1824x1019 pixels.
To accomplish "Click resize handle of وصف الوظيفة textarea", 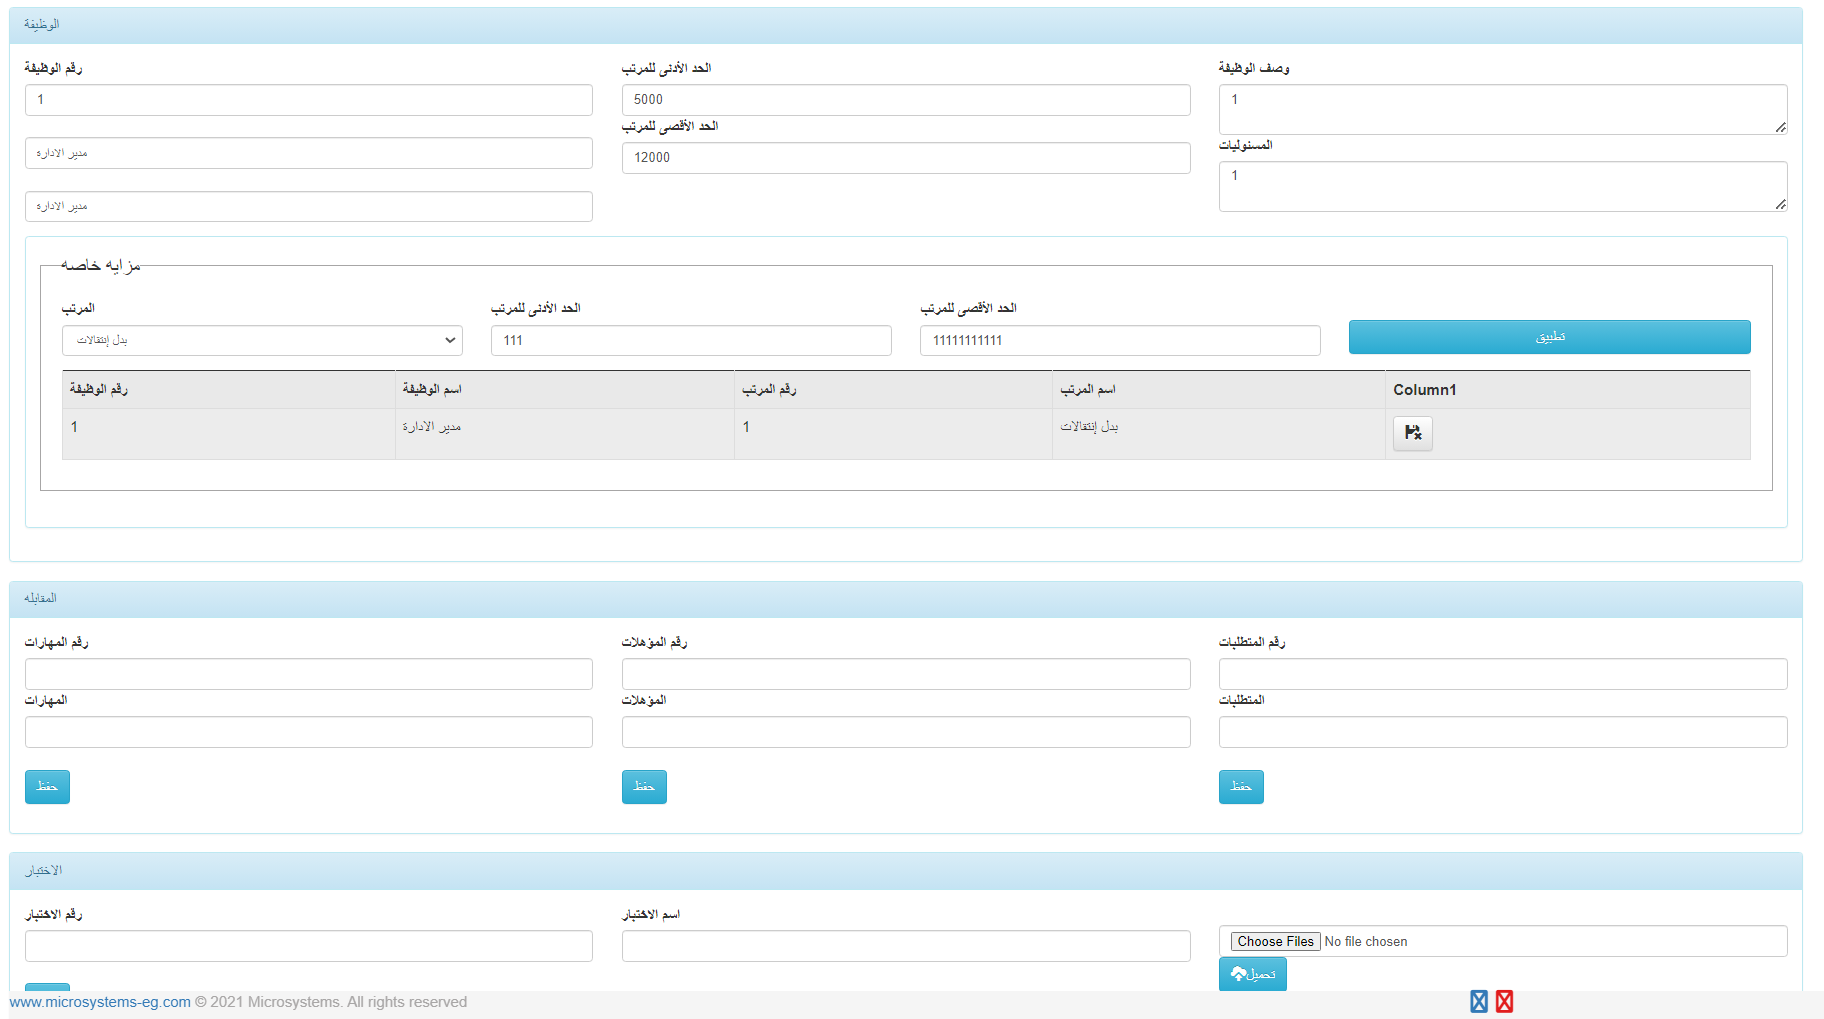I will coord(1780,127).
